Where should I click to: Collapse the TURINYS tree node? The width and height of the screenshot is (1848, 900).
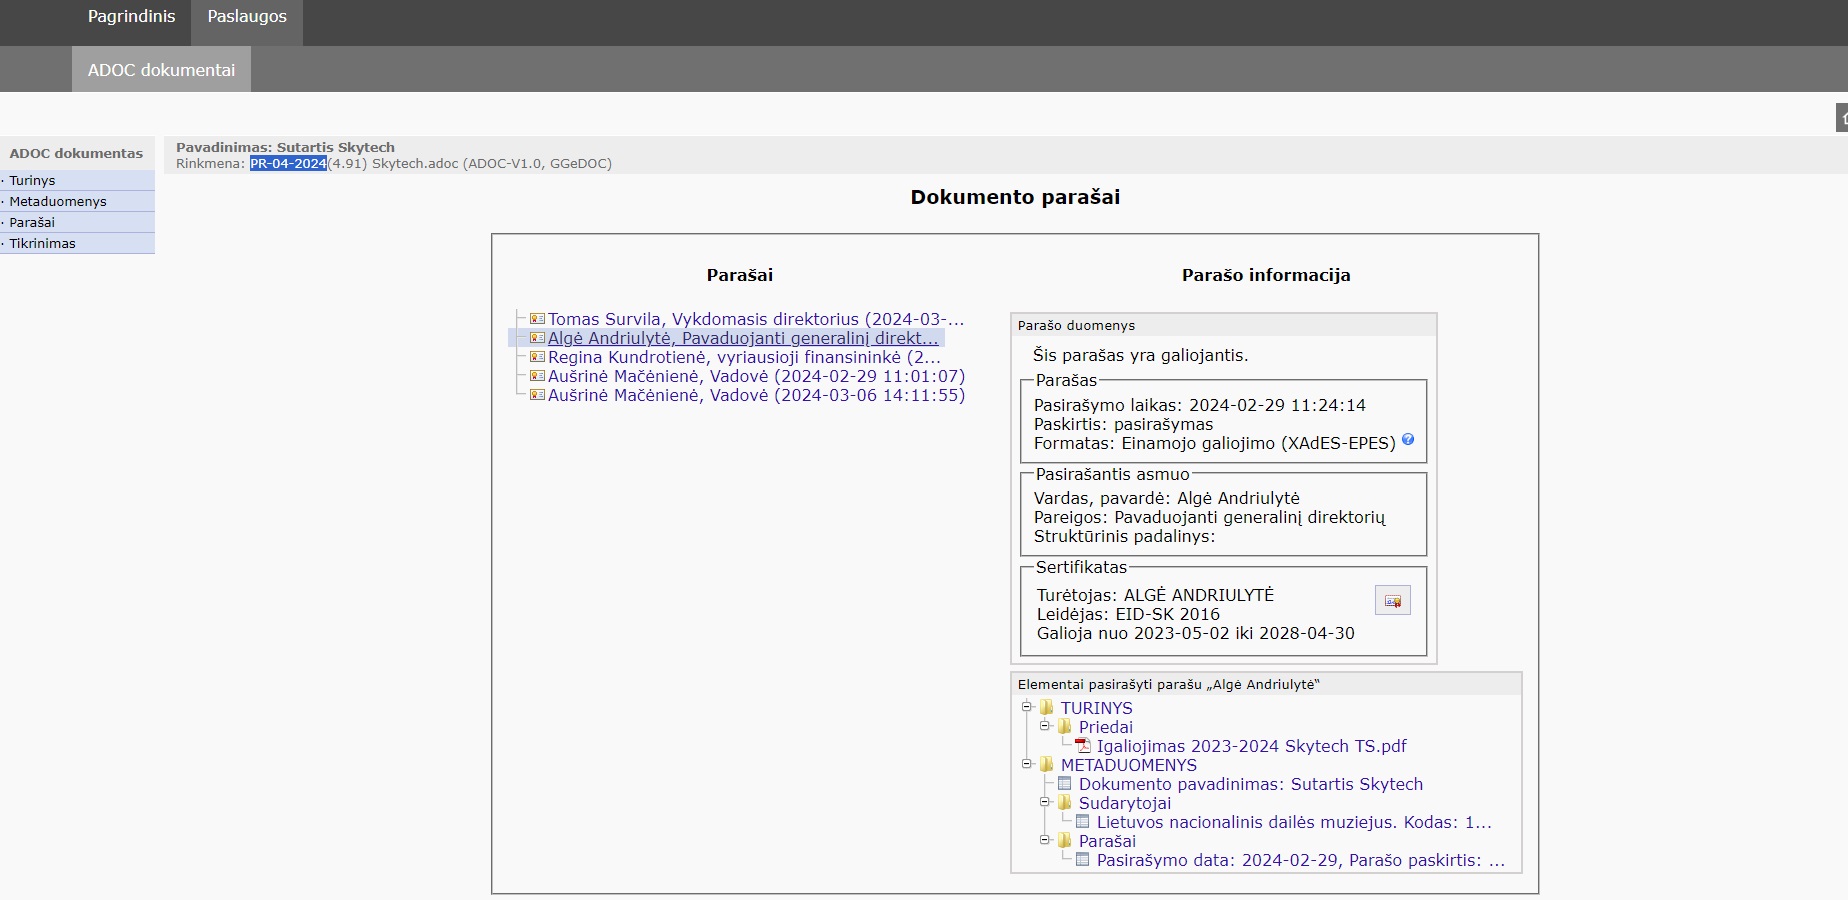1027,707
